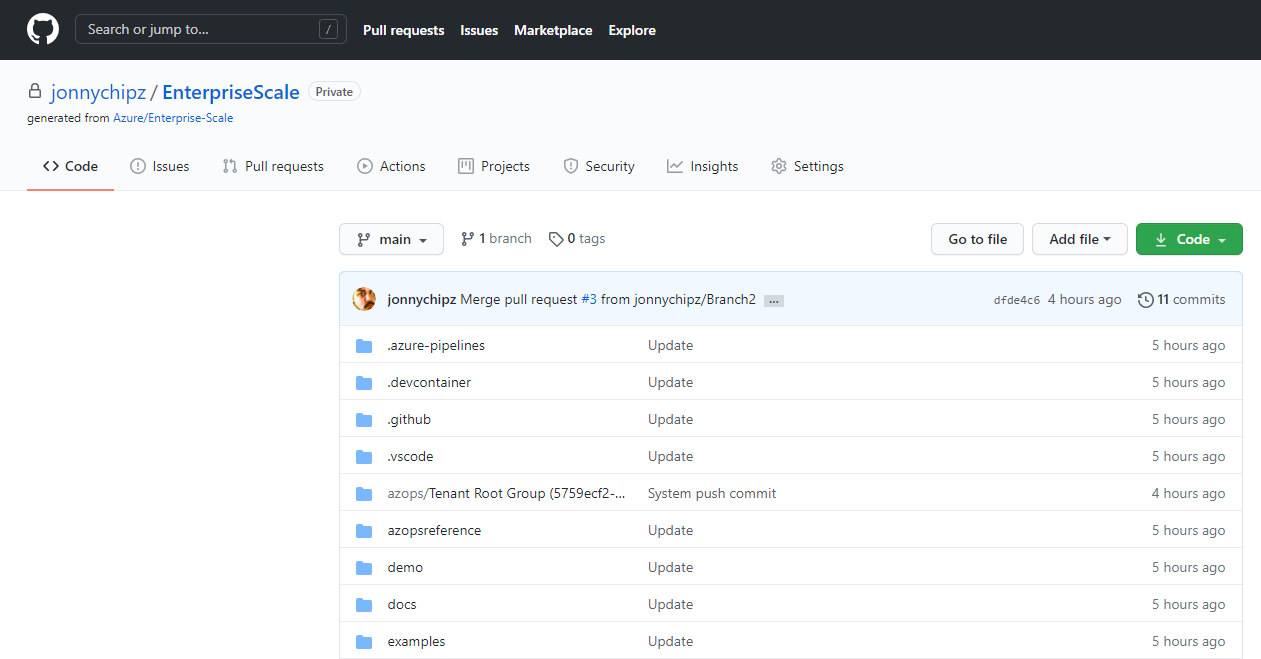1261x659 pixels.
Task: Open the Add file dropdown
Action: click(1079, 239)
